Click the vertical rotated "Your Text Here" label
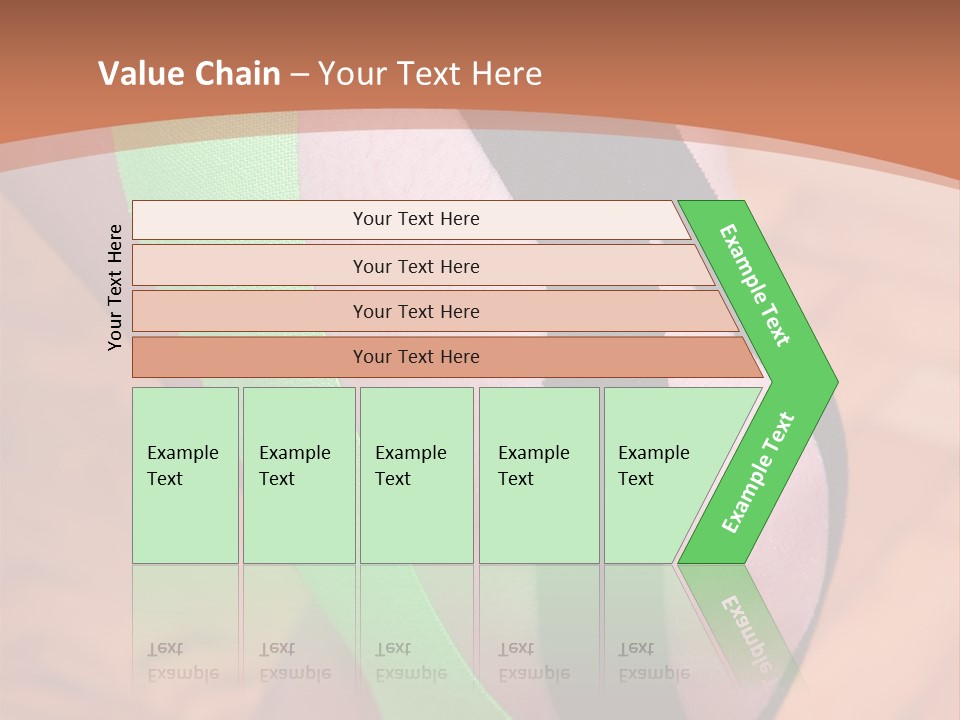This screenshot has height=720, width=960. click(x=115, y=287)
